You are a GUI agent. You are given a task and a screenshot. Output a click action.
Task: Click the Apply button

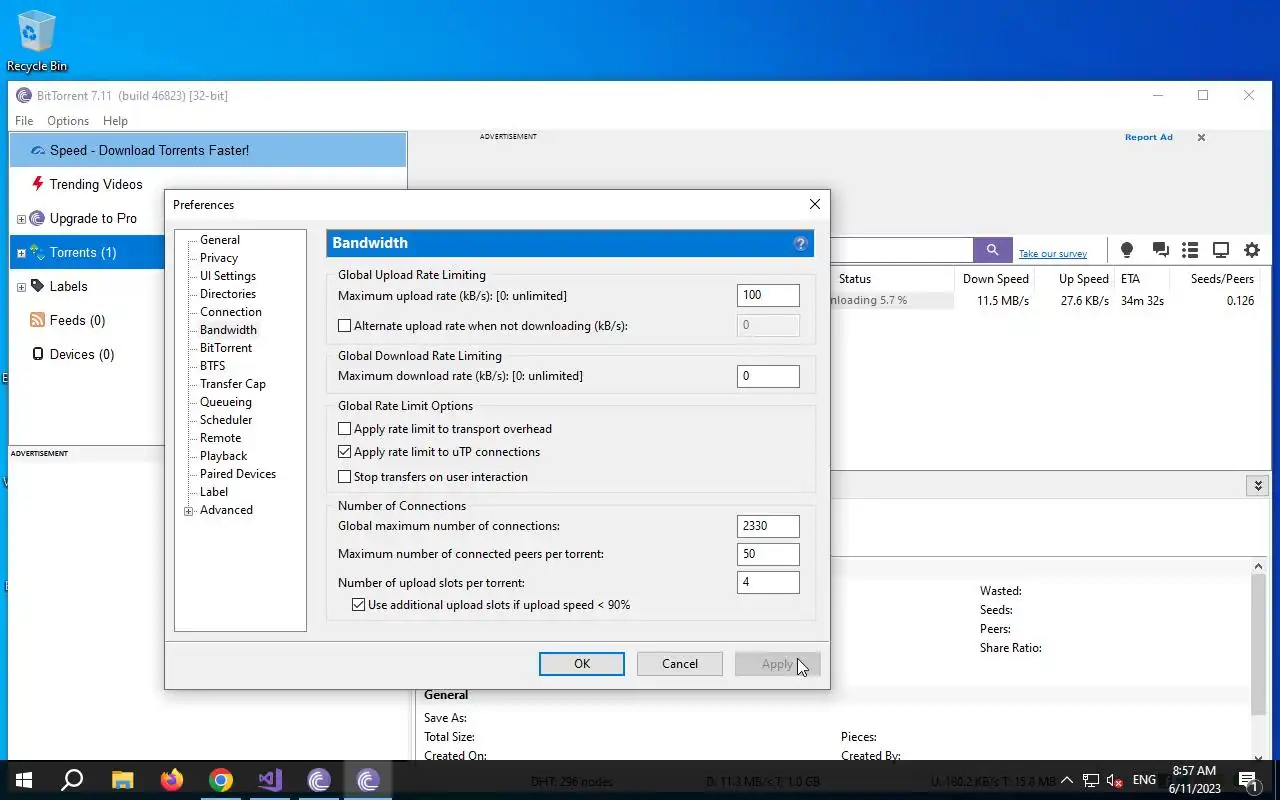(x=777, y=664)
